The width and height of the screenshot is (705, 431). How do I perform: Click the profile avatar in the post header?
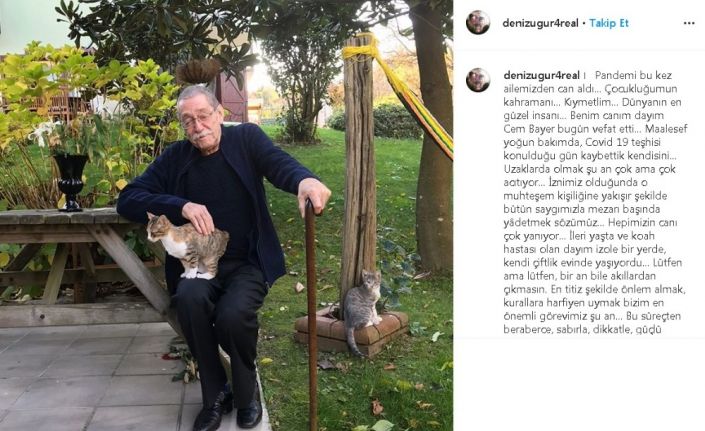click(x=478, y=22)
